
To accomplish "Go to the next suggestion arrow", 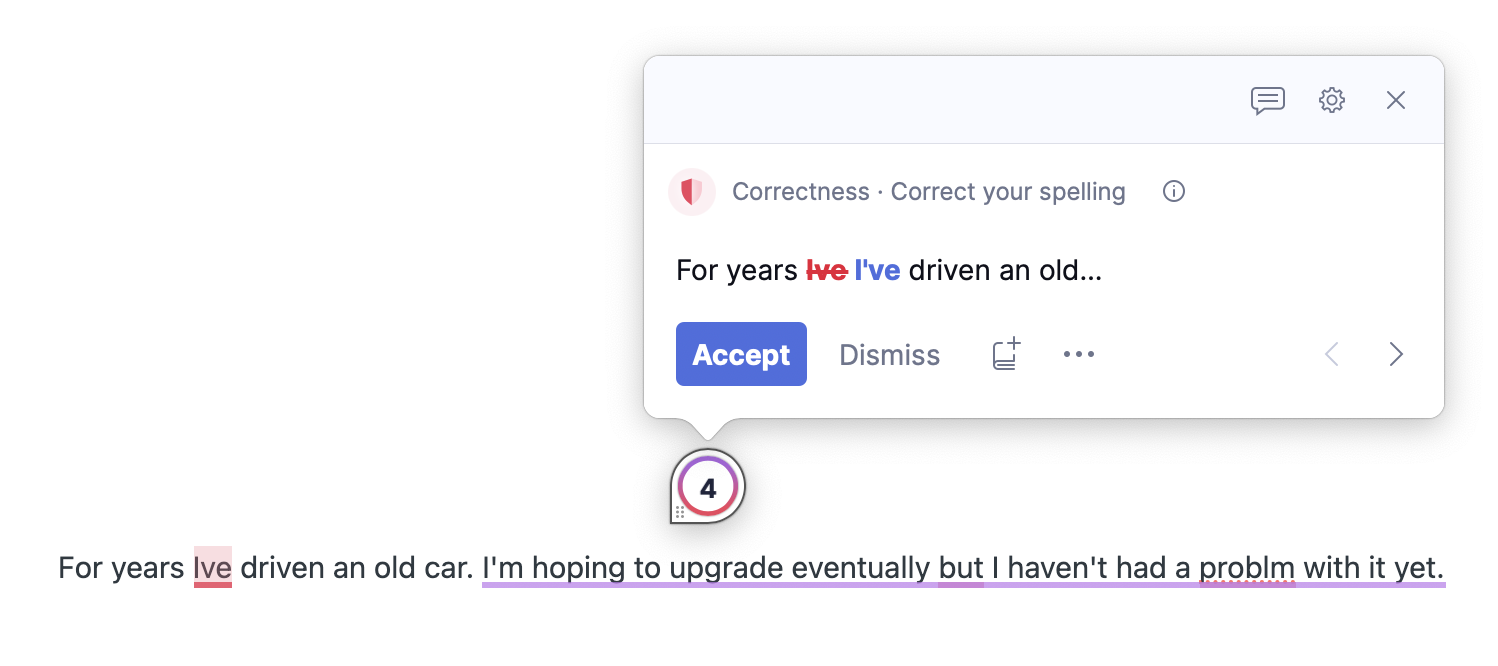I will tap(1396, 354).
